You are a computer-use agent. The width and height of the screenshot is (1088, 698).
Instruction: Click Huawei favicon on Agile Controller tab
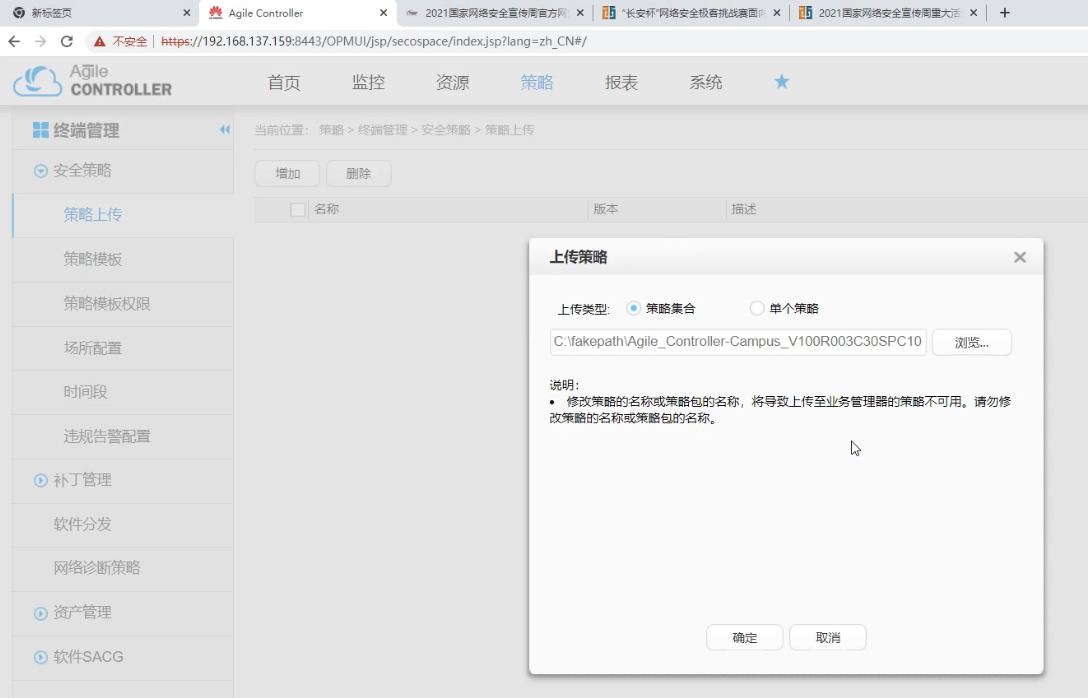[216, 12]
